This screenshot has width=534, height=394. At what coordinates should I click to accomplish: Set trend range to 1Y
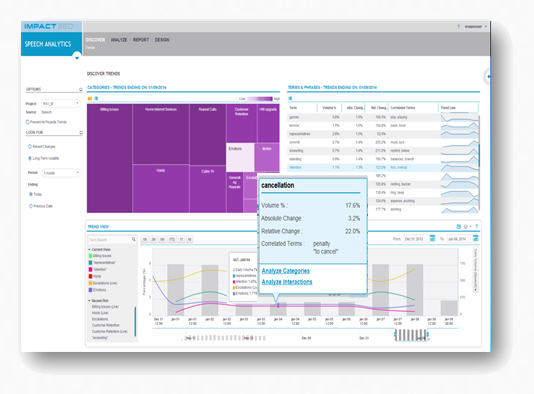(181, 239)
